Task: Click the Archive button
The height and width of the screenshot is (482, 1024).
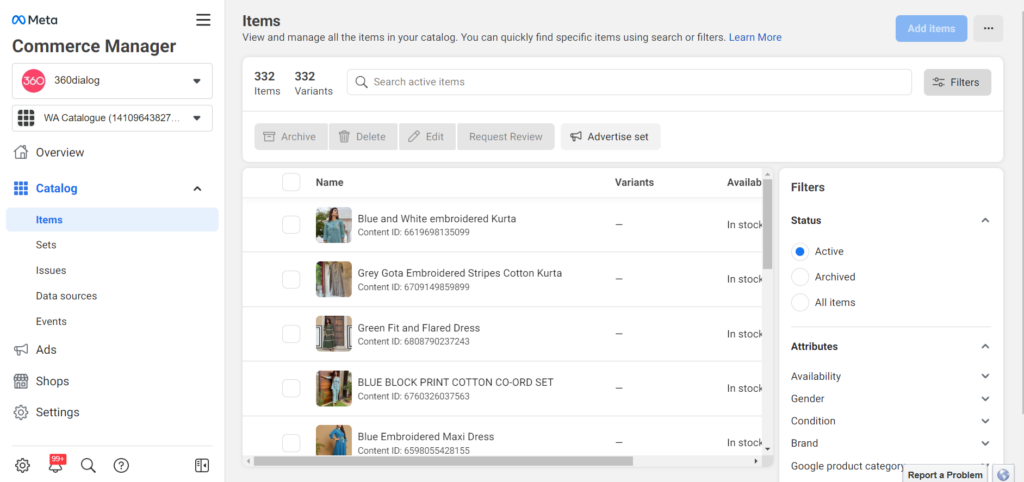Action: (x=291, y=137)
